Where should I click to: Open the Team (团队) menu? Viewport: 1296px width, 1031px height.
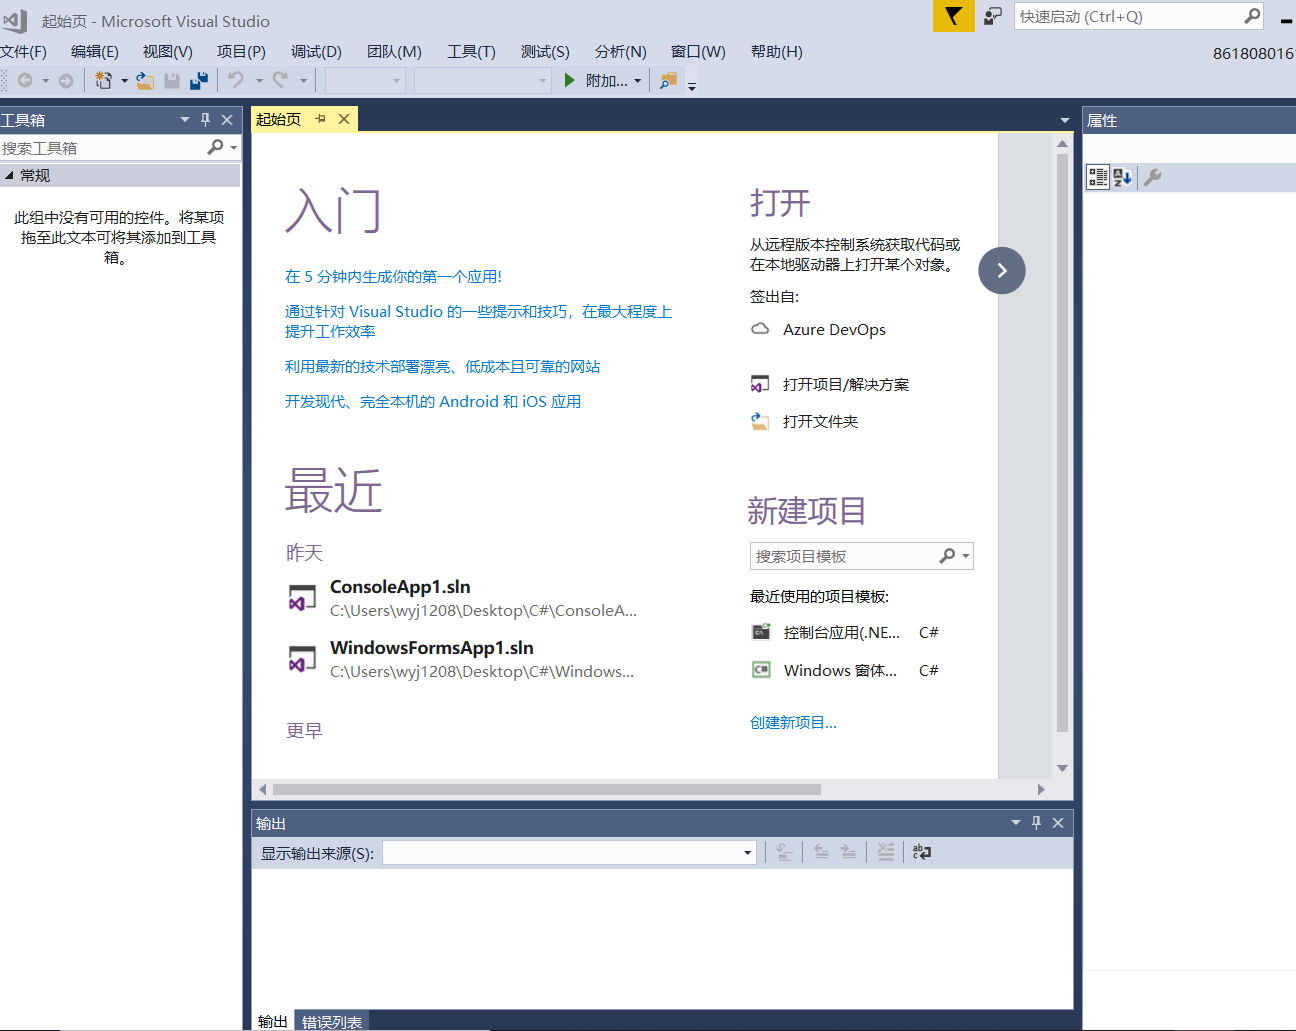[394, 51]
